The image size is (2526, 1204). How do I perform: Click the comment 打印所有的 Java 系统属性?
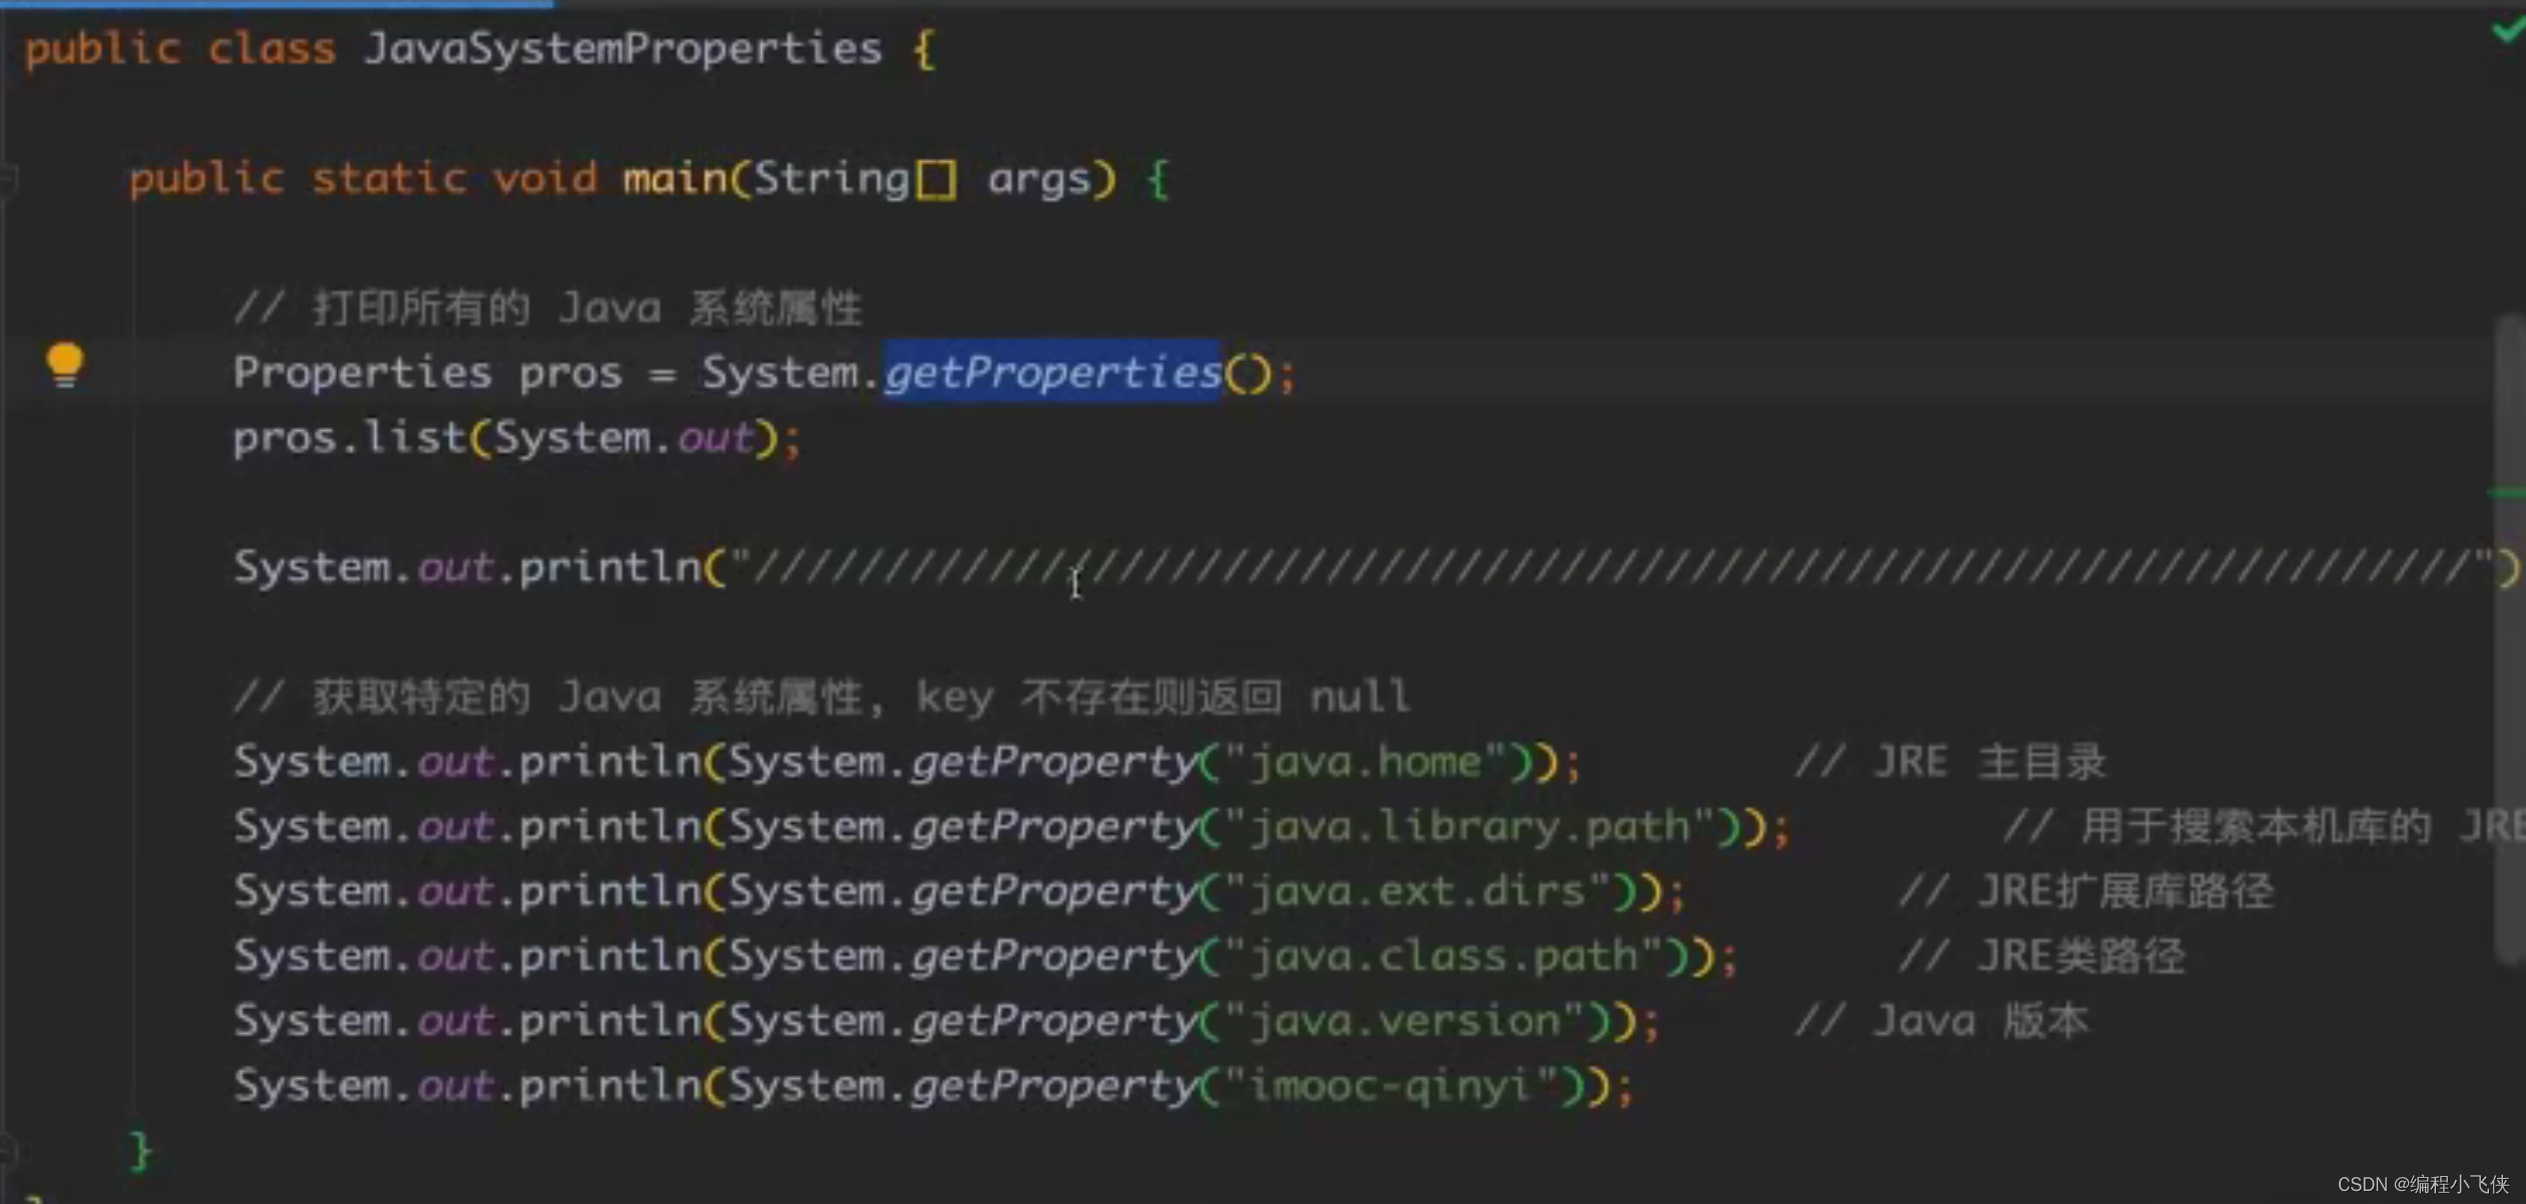[x=548, y=307]
